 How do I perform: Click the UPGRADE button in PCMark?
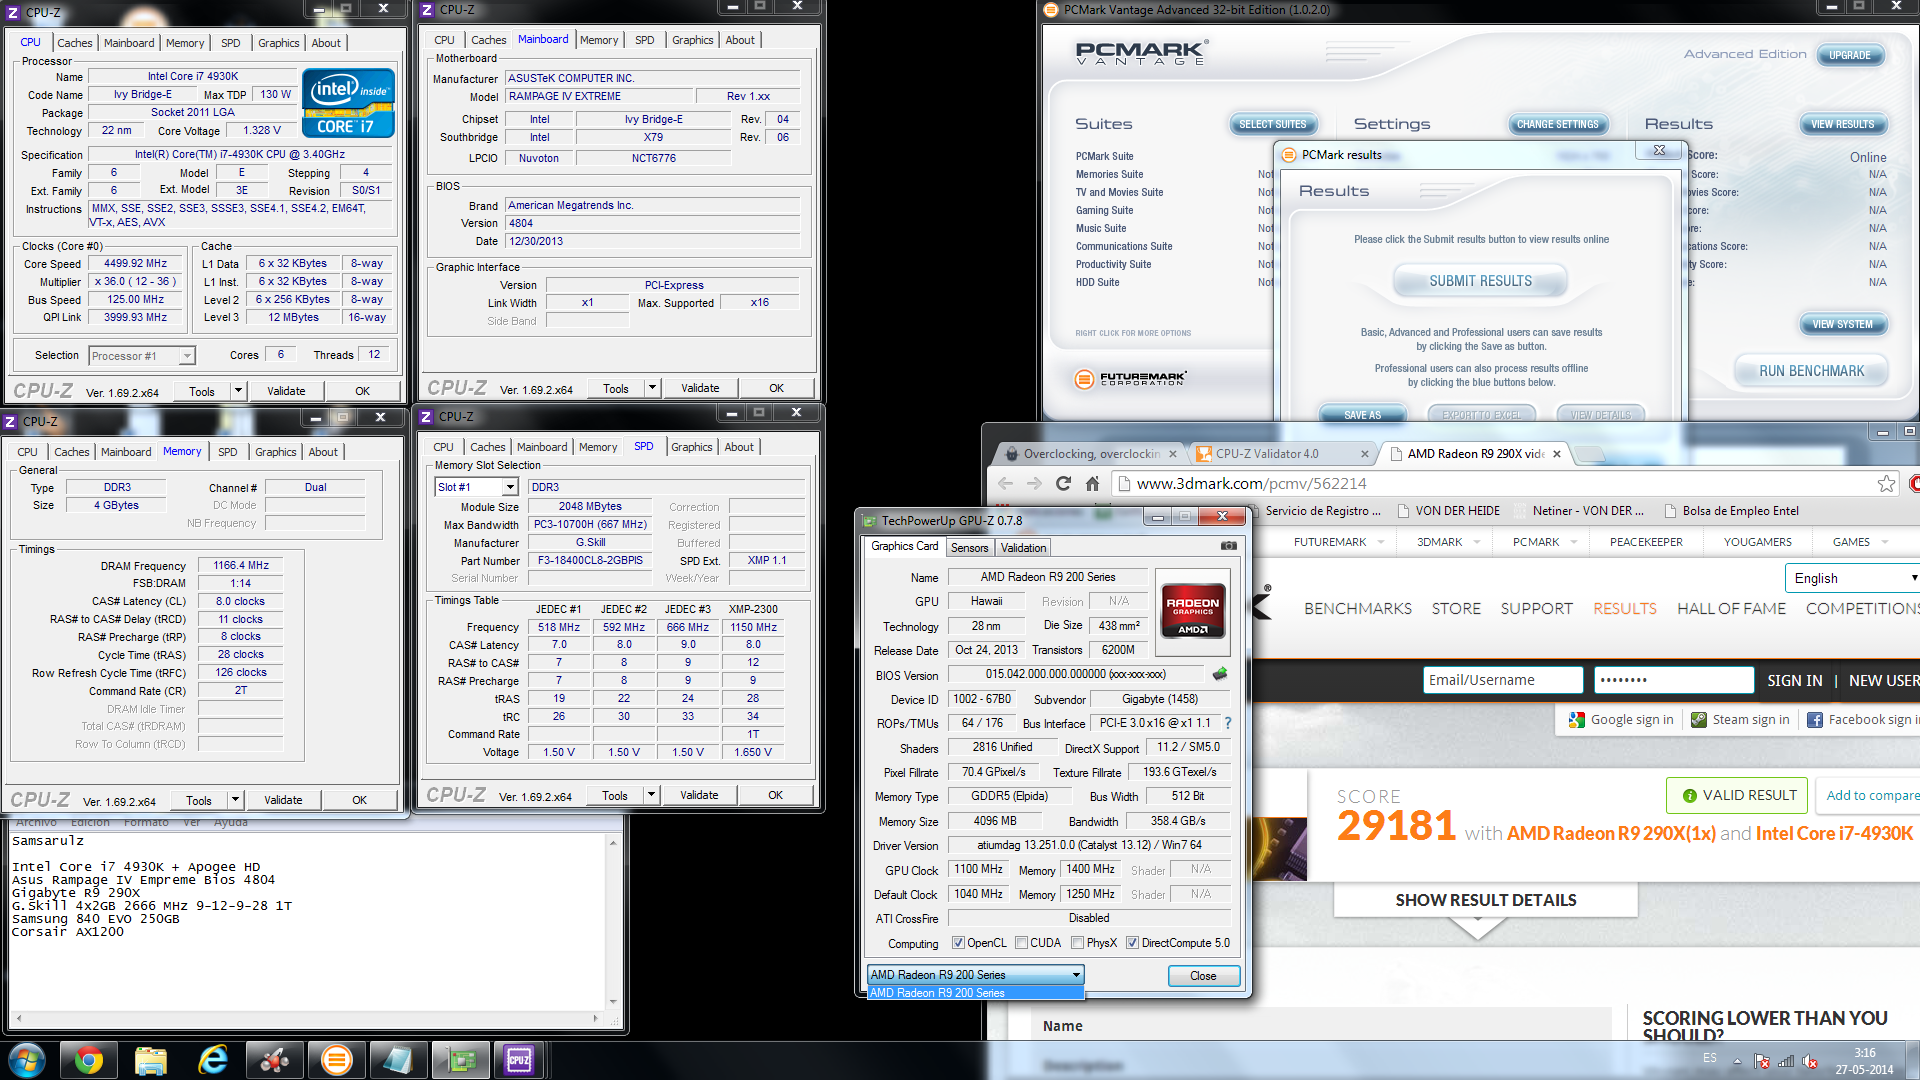(x=1849, y=55)
